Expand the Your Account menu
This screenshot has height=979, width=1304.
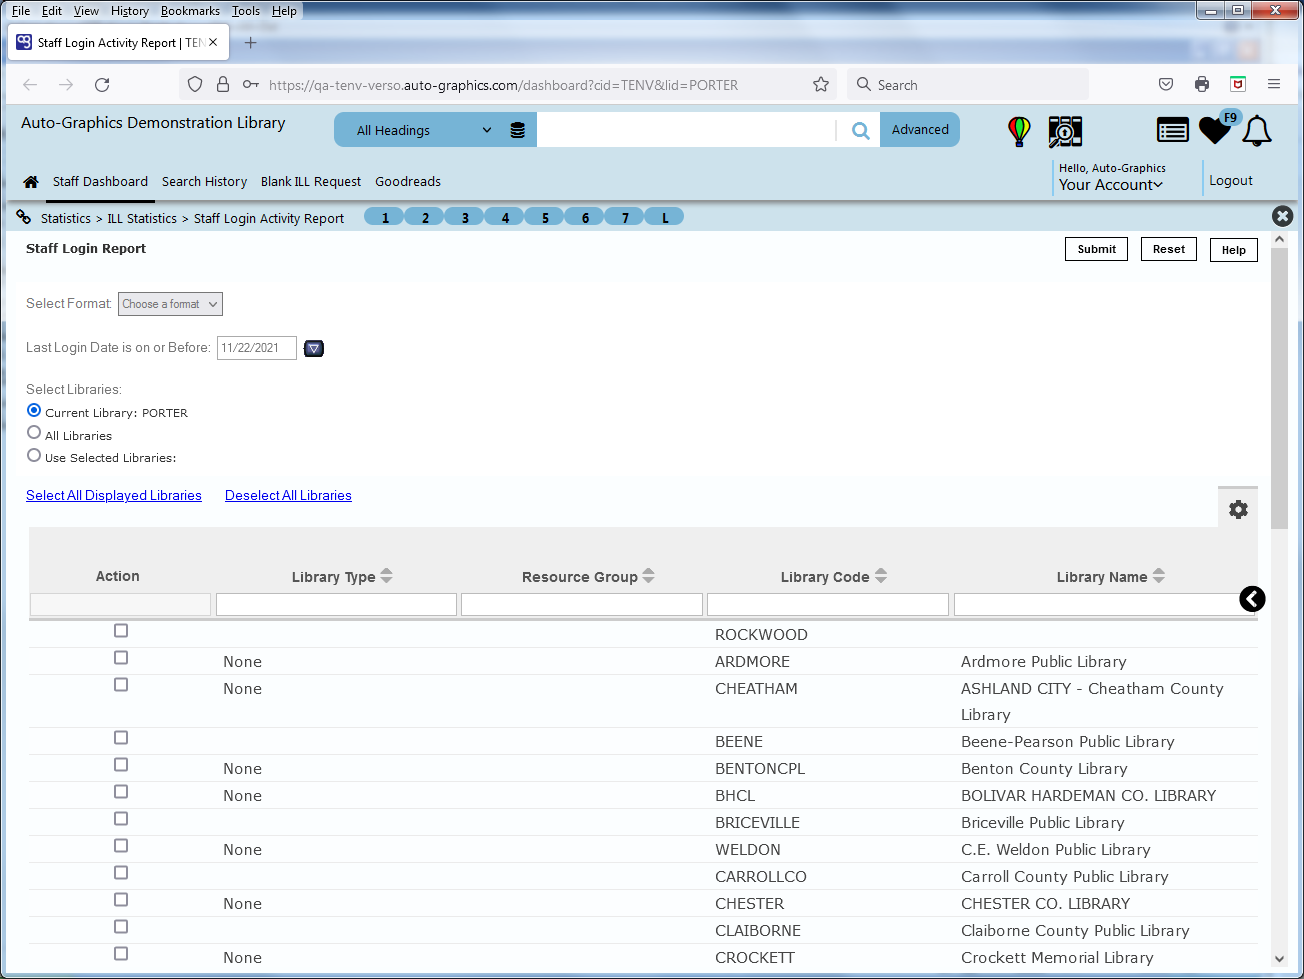click(x=1111, y=185)
